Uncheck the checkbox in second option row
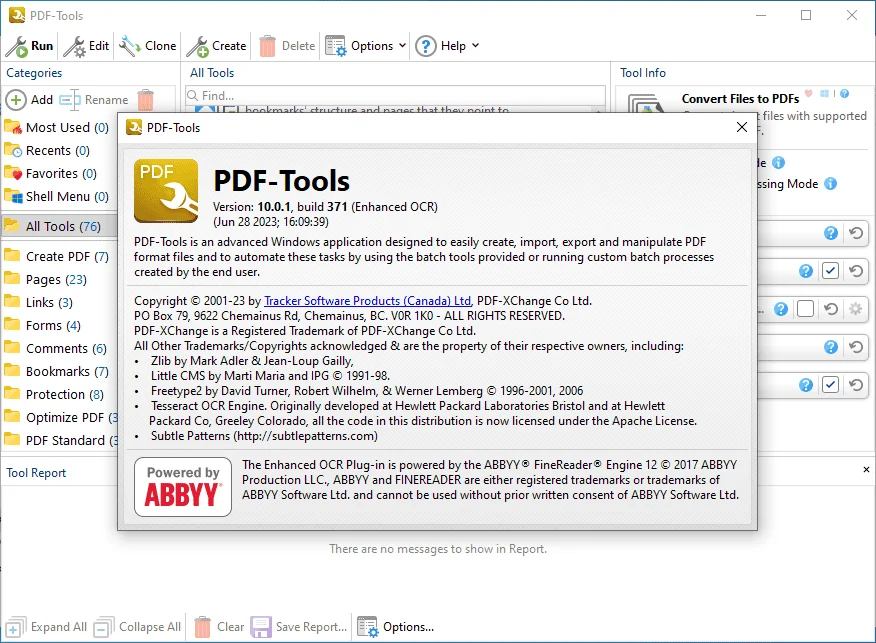 (831, 271)
